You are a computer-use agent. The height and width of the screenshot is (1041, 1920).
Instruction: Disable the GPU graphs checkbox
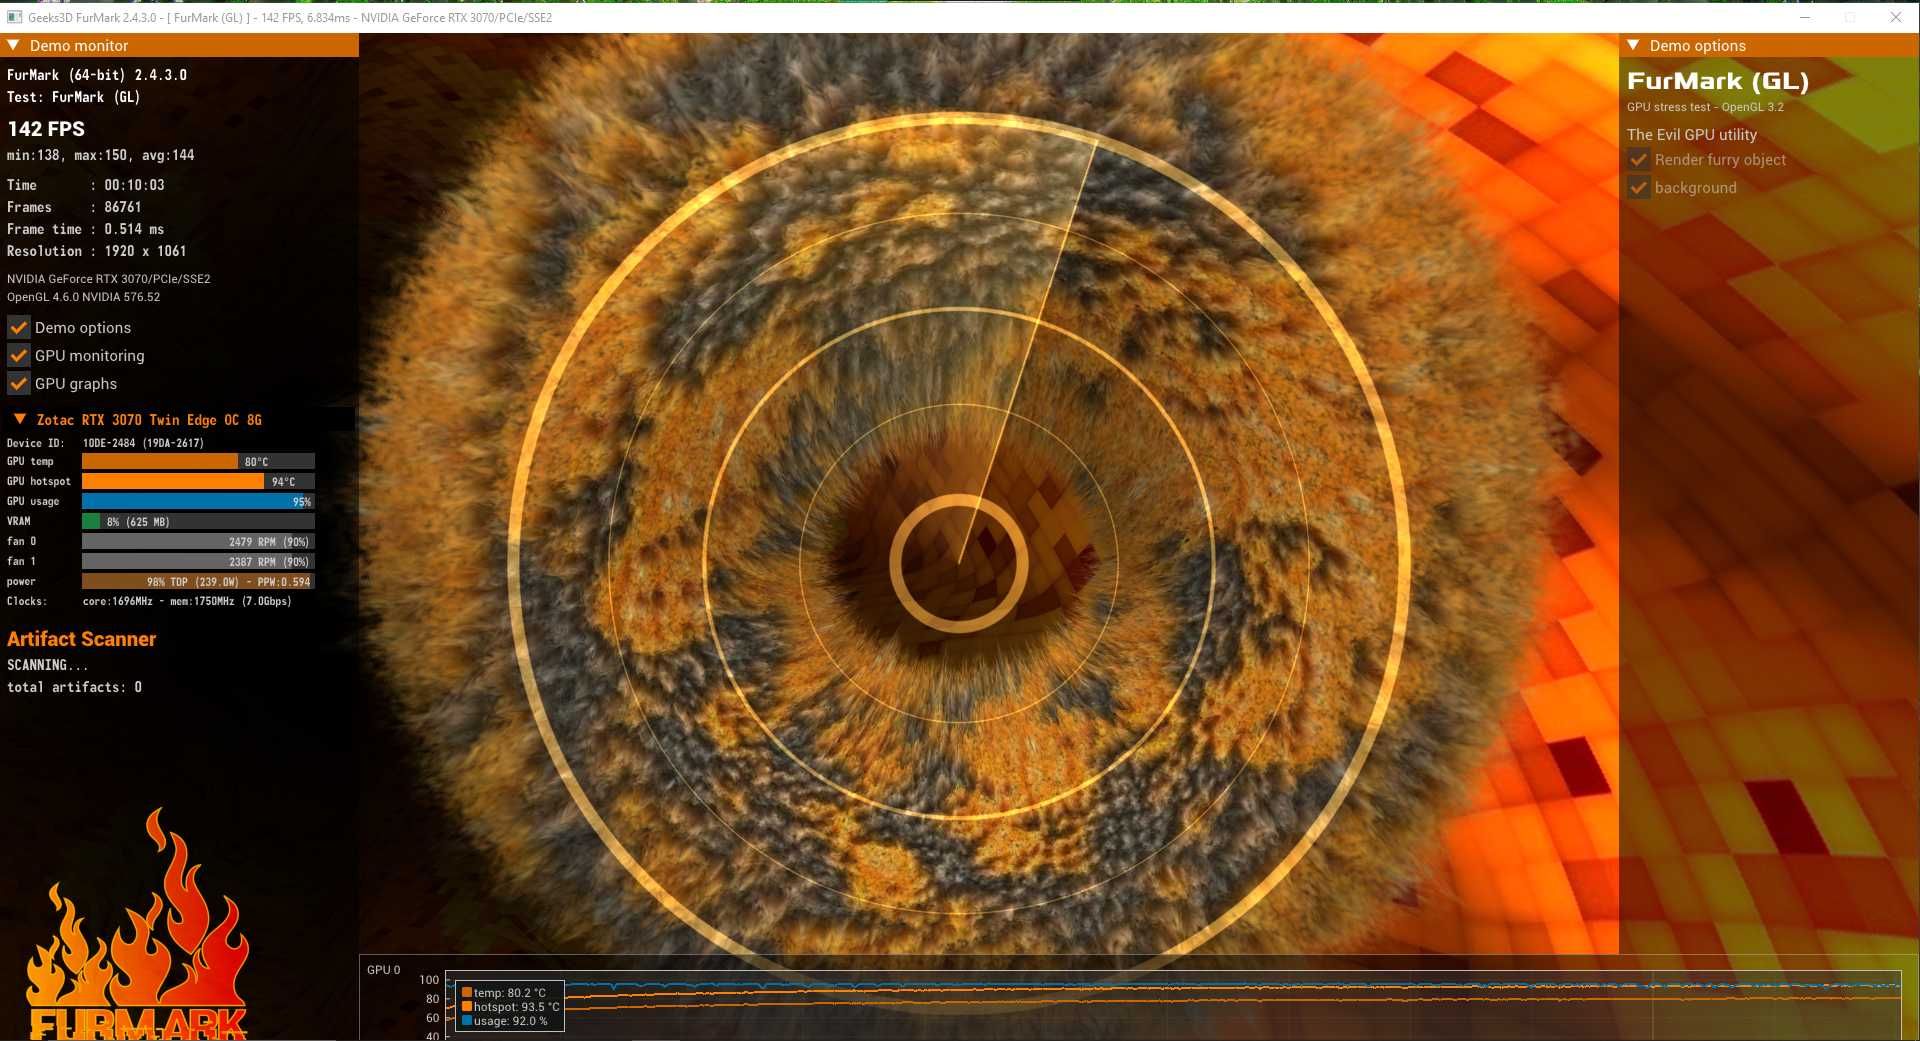(18, 383)
